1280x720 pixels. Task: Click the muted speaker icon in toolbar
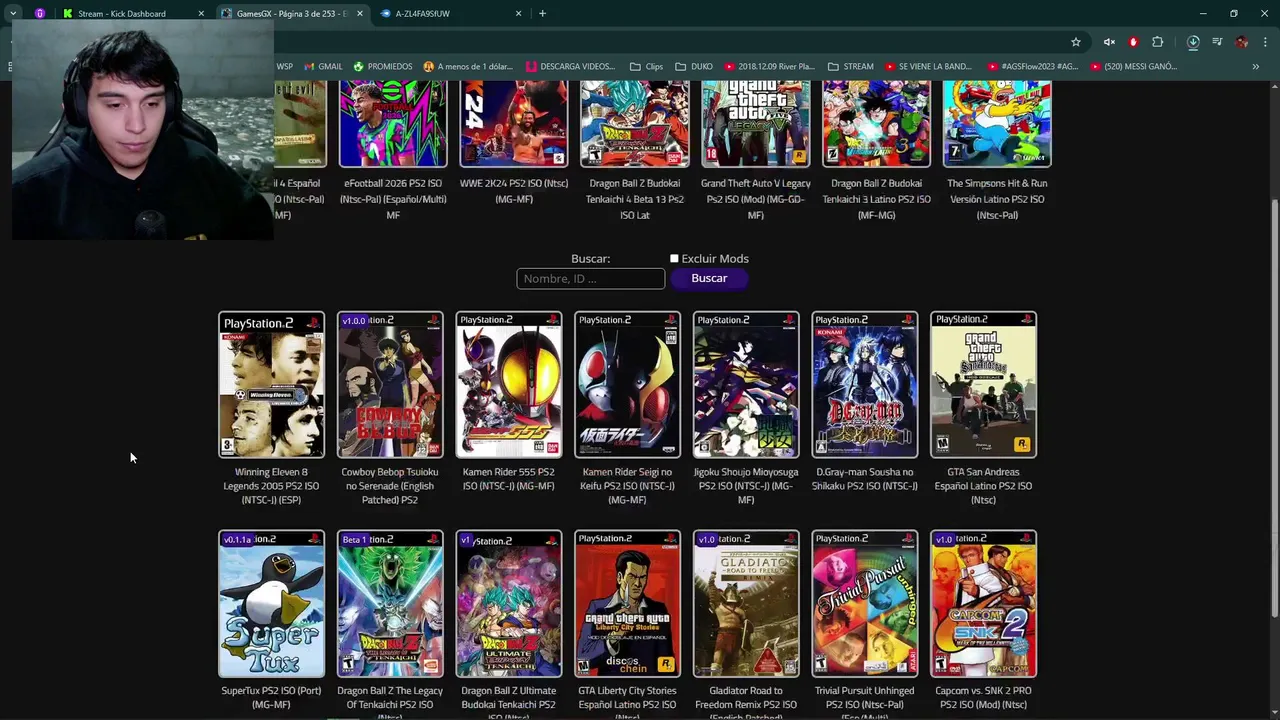[x=1109, y=42]
